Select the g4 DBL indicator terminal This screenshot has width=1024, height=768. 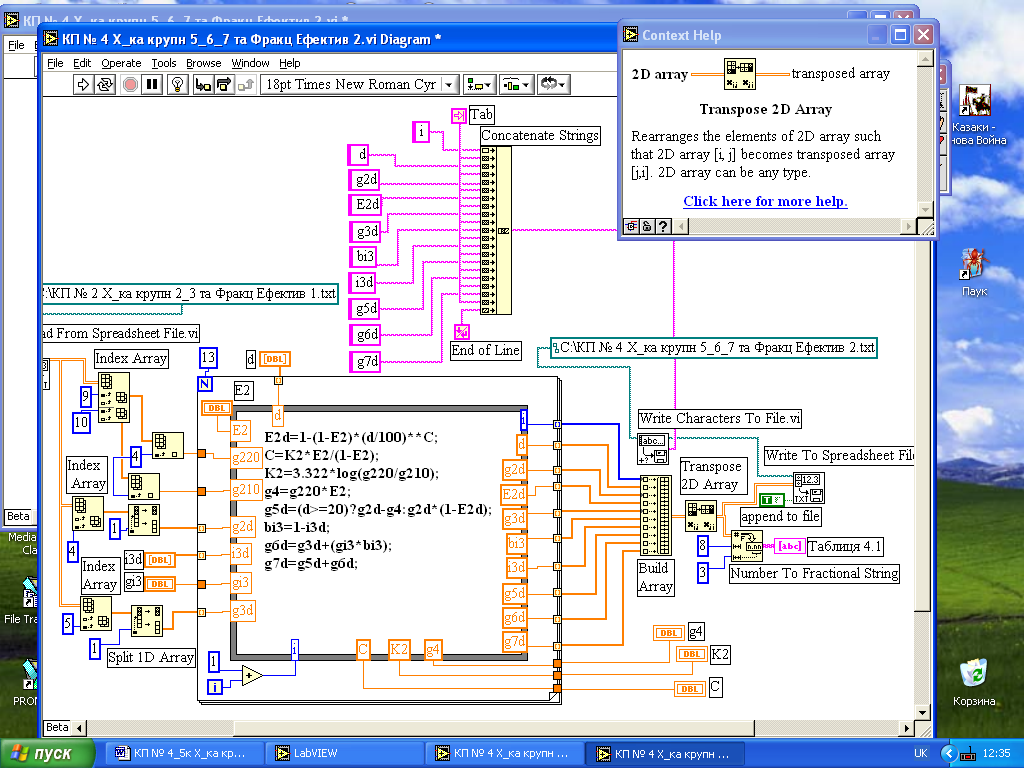[x=669, y=632]
